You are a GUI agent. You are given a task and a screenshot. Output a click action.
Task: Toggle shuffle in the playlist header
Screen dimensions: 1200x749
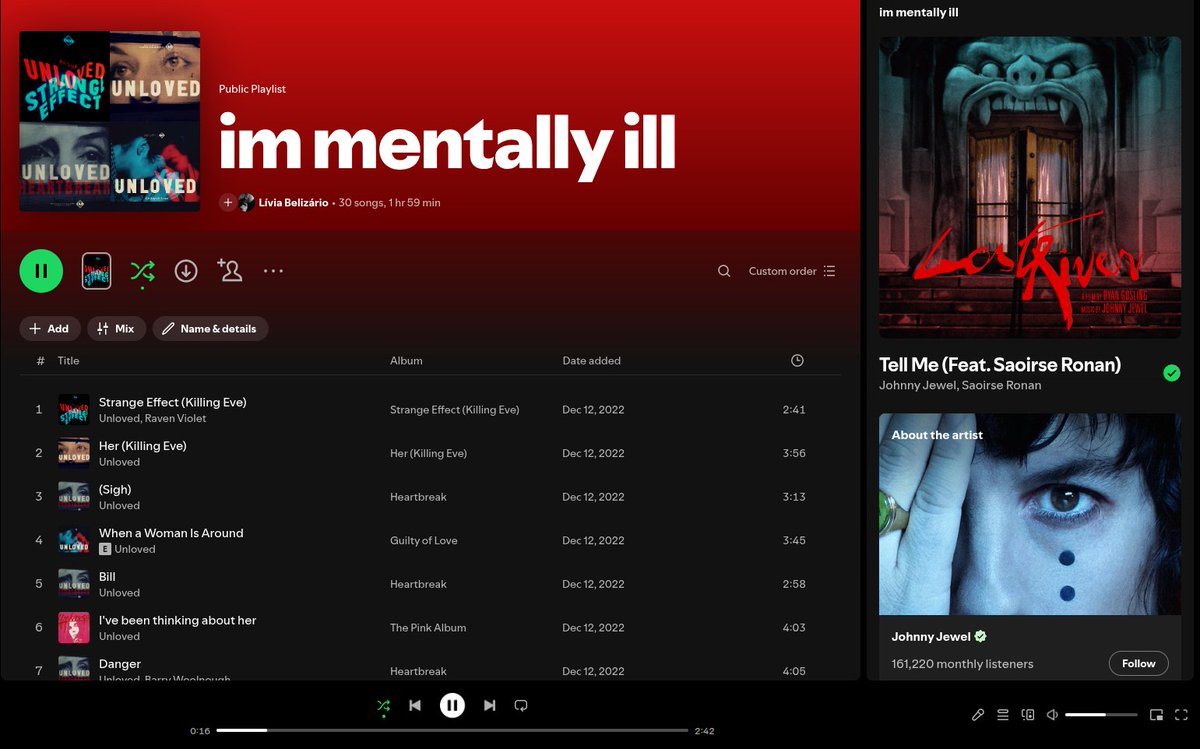pyautogui.click(x=142, y=271)
